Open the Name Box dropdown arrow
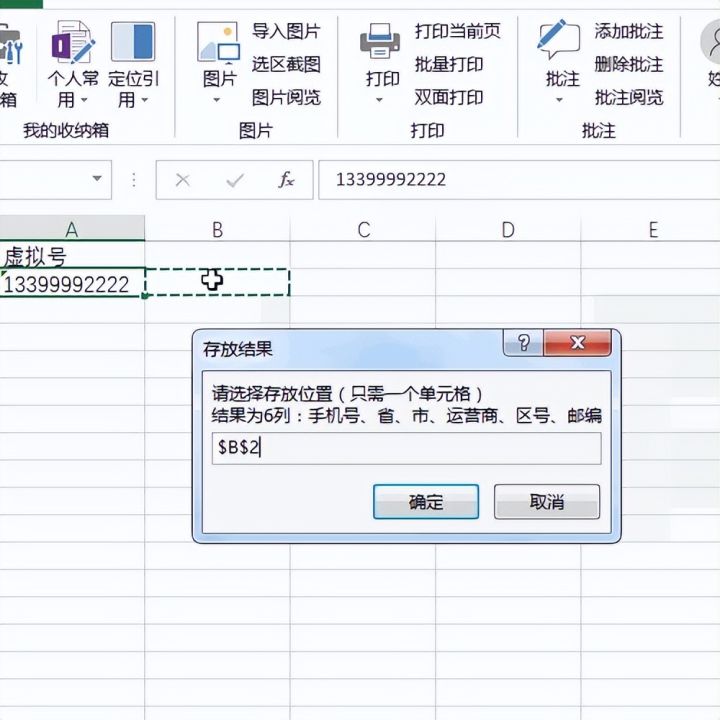 97,179
